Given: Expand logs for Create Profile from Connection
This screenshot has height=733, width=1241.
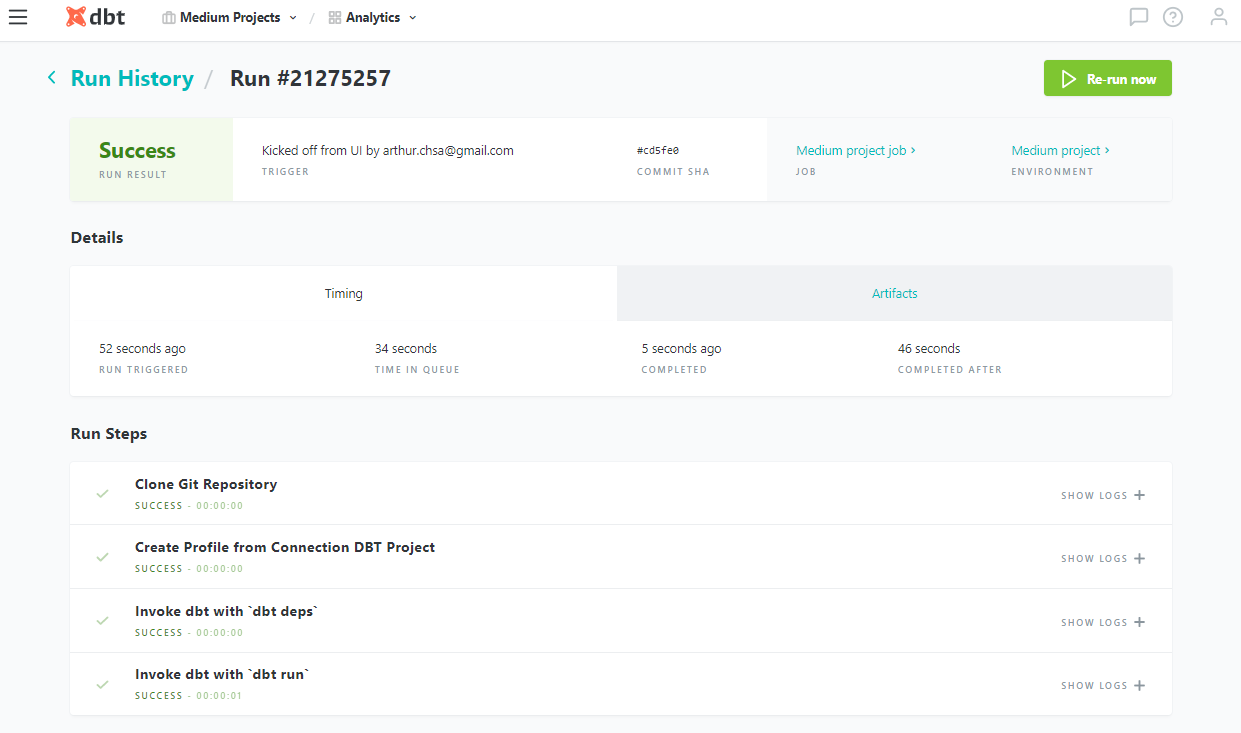Looking at the screenshot, I should pos(1103,558).
